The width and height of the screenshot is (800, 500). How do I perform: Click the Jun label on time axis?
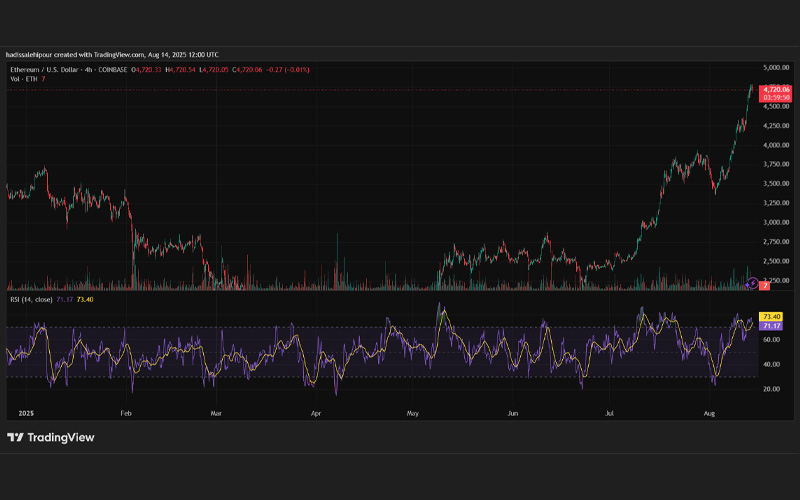513,413
